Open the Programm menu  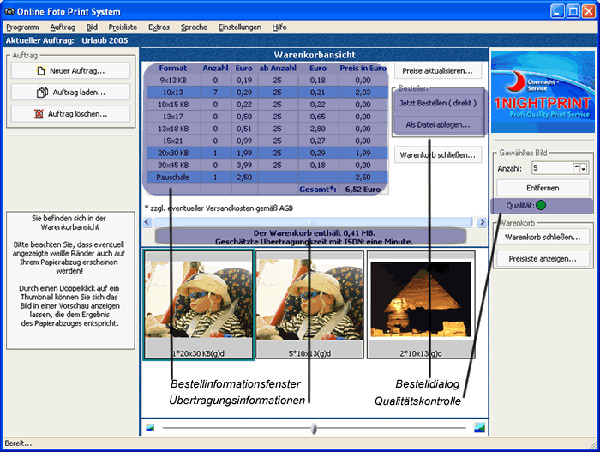tap(23, 27)
